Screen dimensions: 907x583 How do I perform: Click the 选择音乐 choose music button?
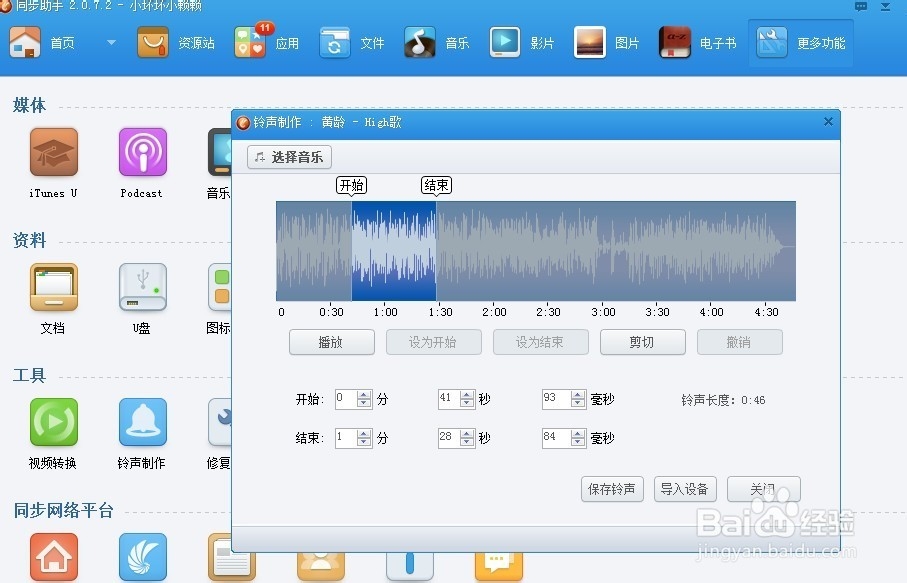pos(289,157)
